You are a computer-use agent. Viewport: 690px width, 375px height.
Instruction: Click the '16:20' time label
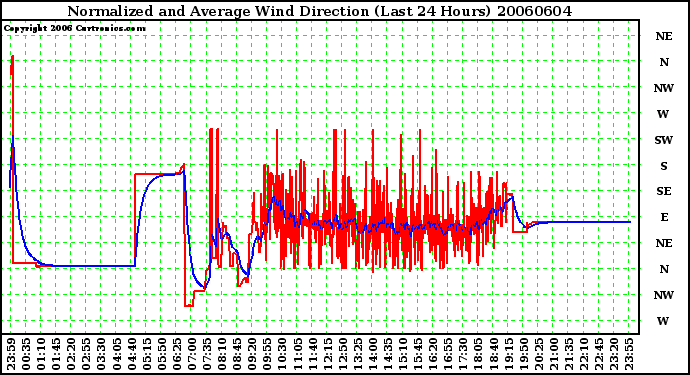(x=433, y=354)
